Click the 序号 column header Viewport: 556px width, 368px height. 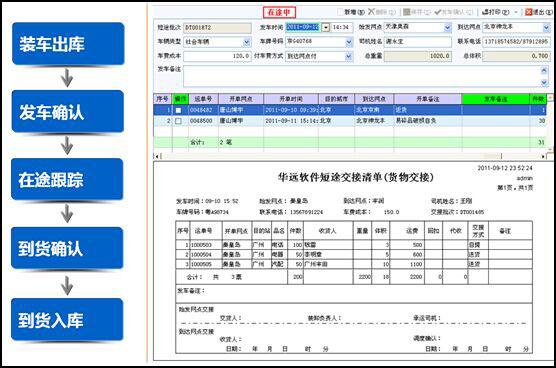tap(162, 99)
